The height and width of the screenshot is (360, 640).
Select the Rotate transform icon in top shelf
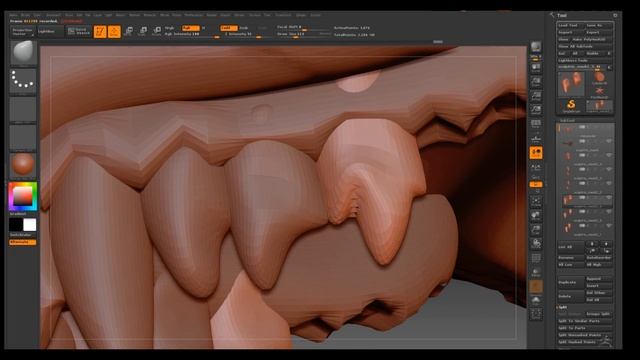(156, 31)
